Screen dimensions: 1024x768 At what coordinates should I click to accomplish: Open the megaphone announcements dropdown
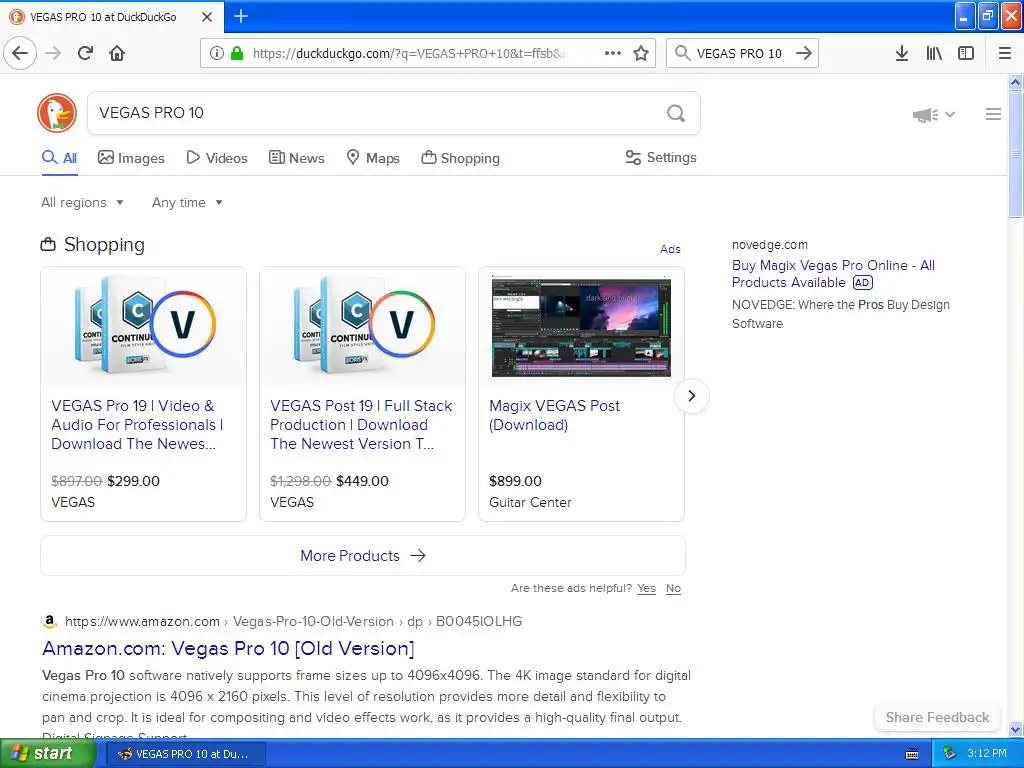pyautogui.click(x=934, y=115)
